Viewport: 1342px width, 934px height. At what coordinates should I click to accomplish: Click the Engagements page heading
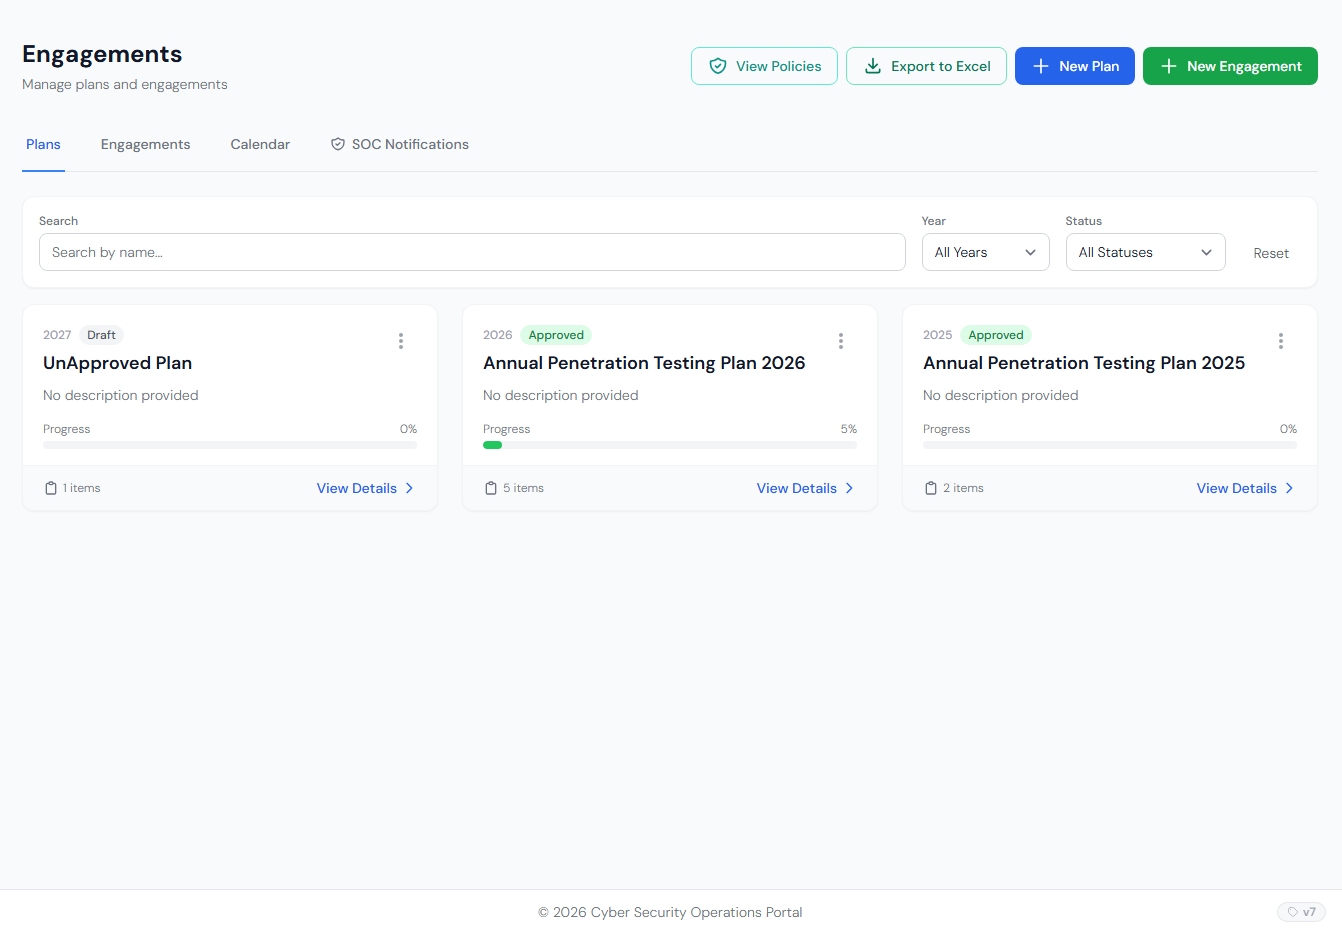point(102,54)
